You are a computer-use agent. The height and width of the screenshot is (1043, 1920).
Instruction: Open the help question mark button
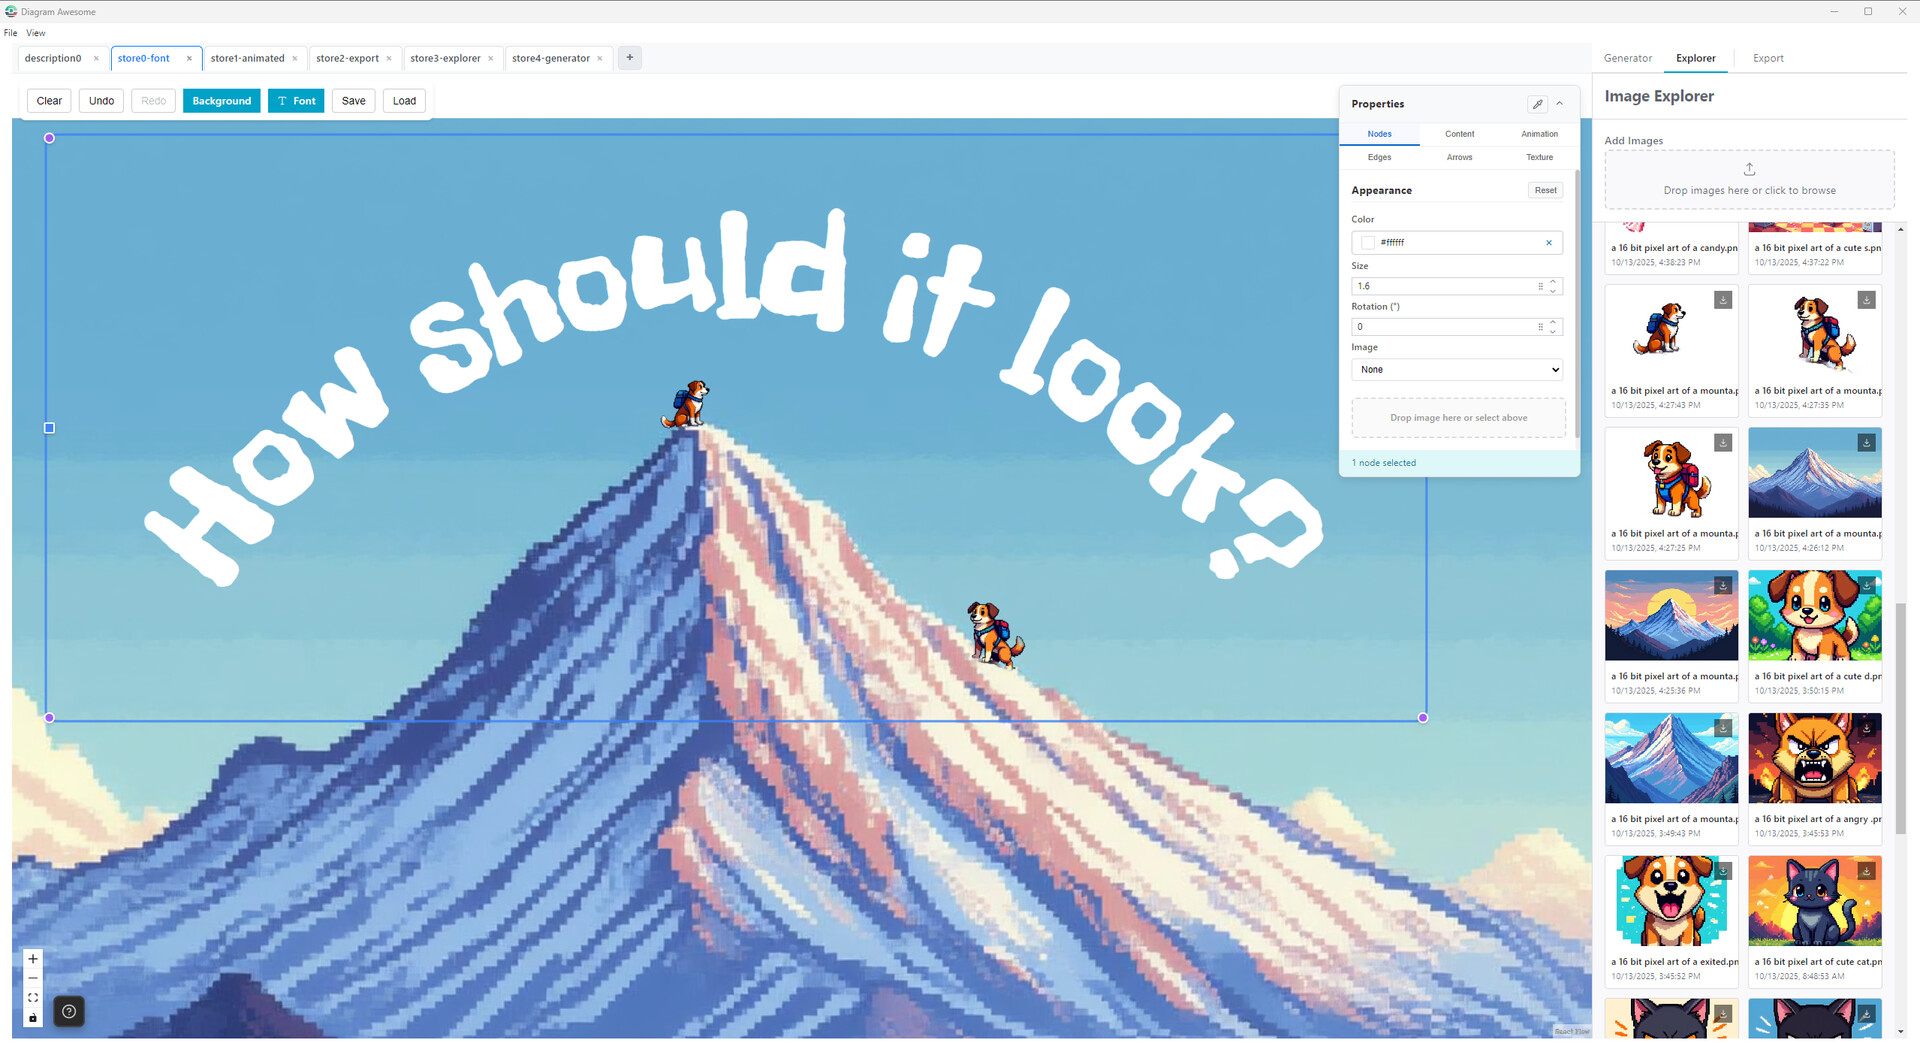(69, 1011)
